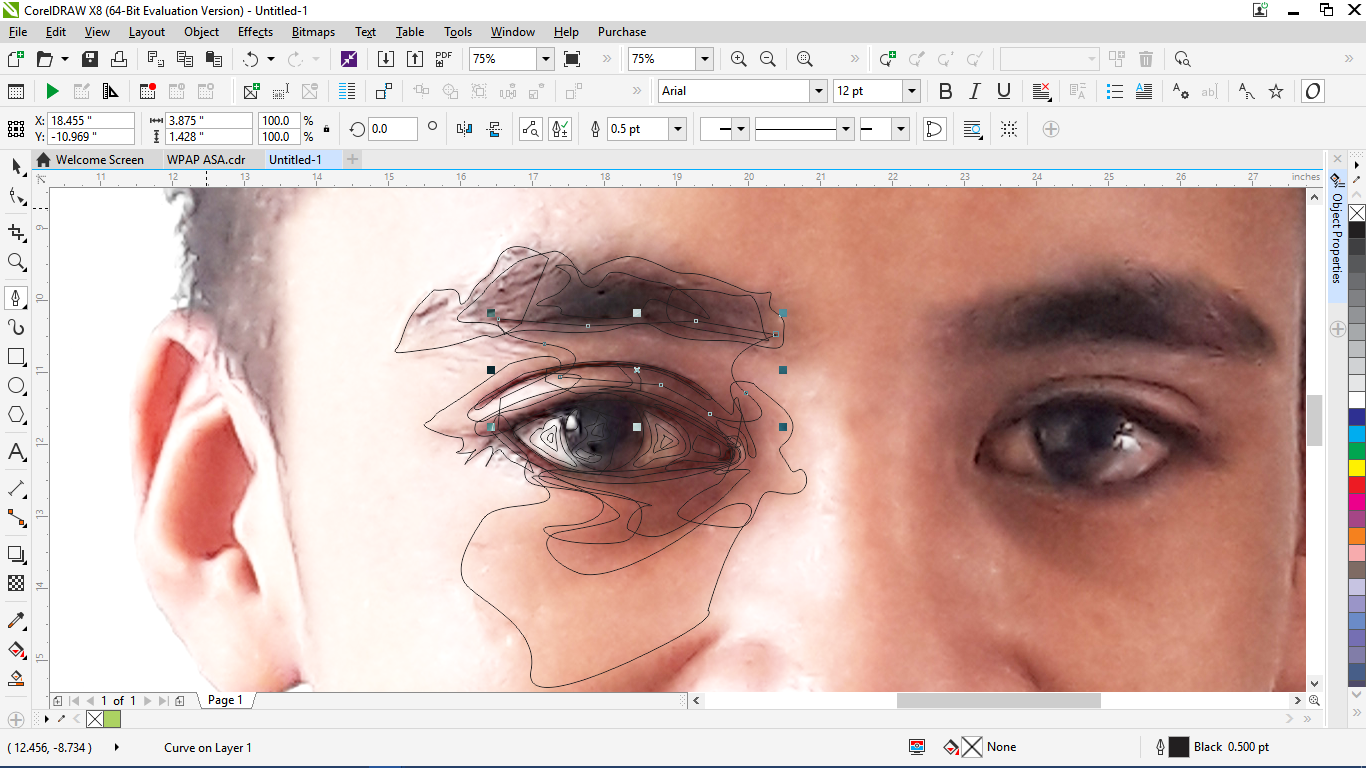Open the Bitmaps menu
This screenshot has height=768, width=1366.
[x=312, y=31]
